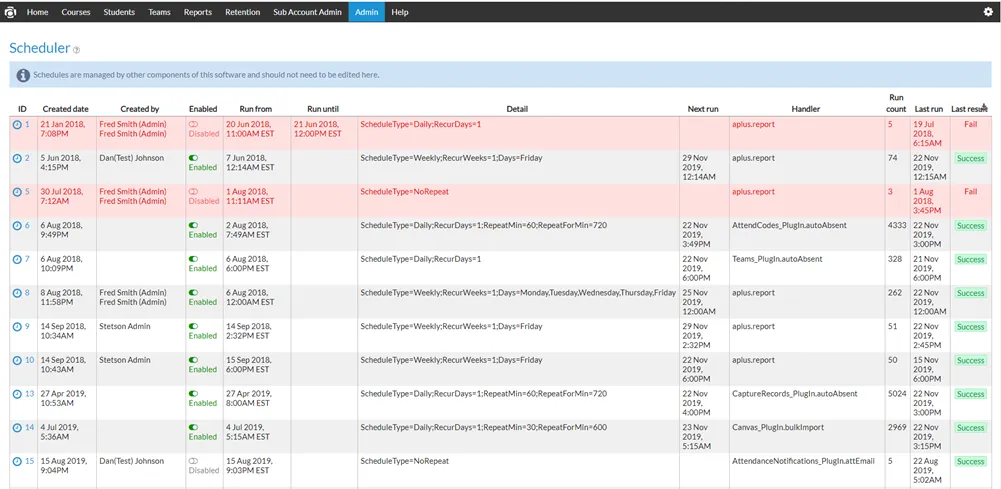Click clock icon for schedule ID 8
This screenshot has width=1001, height=489.
click(17, 293)
